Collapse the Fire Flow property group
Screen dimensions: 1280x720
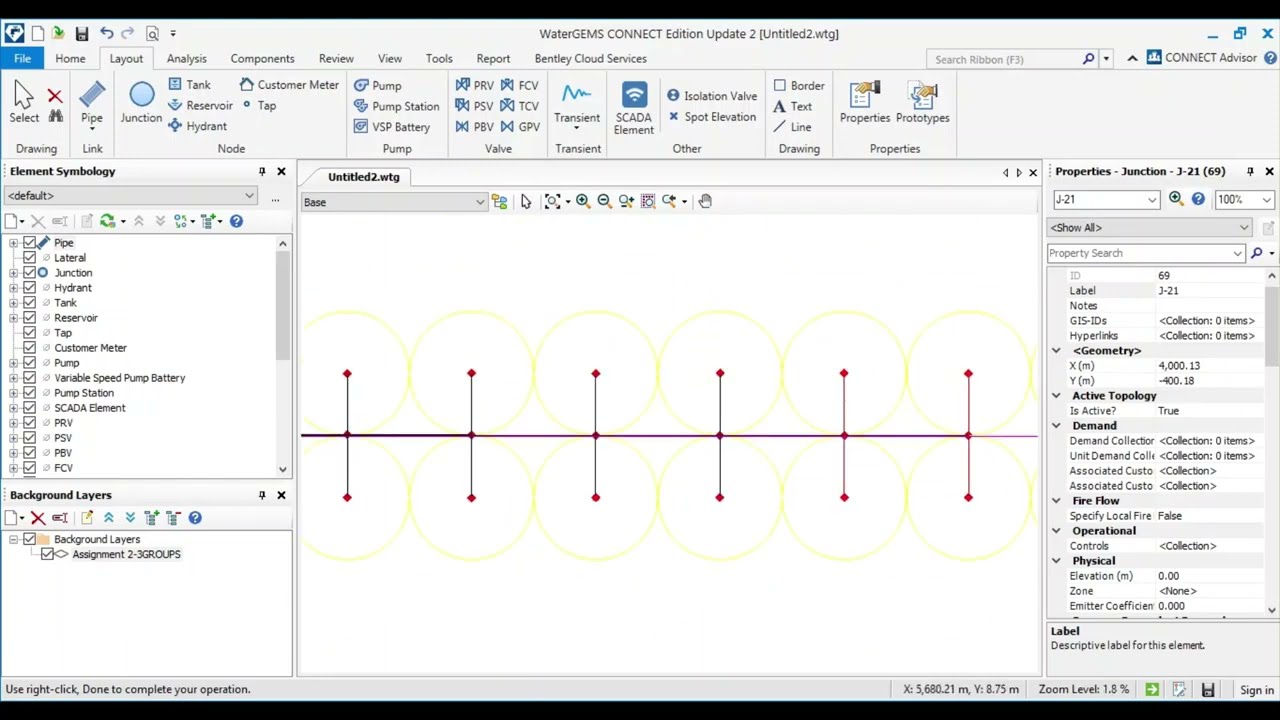(x=1056, y=501)
